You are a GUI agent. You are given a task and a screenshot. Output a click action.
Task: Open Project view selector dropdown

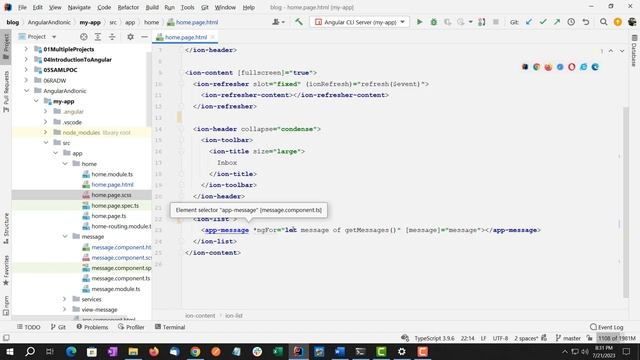pos(54,37)
